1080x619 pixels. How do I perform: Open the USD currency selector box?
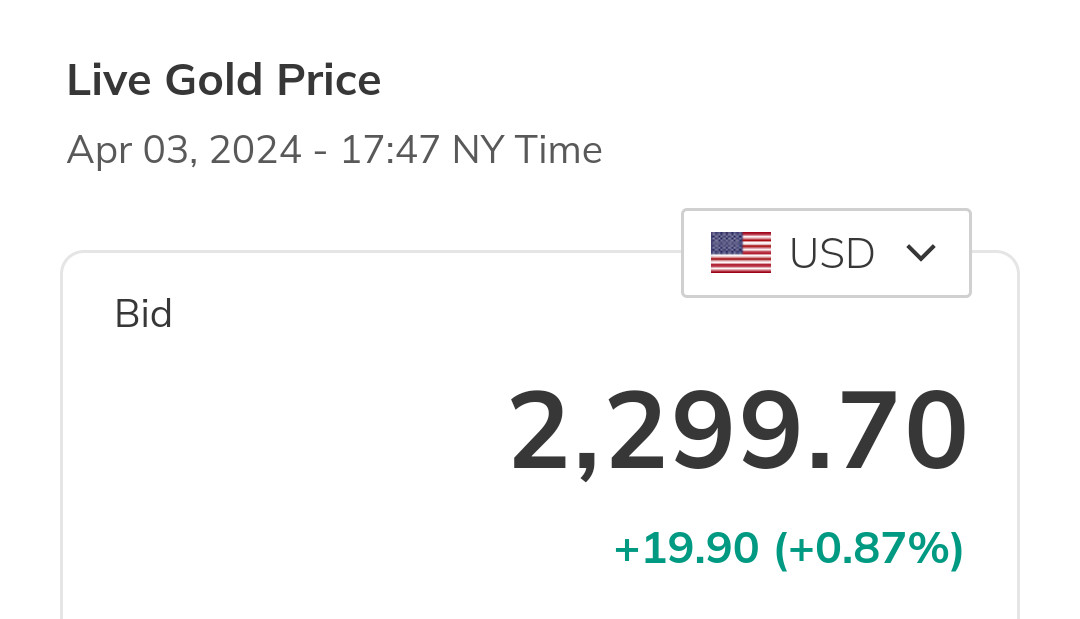pyautogui.click(x=826, y=253)
